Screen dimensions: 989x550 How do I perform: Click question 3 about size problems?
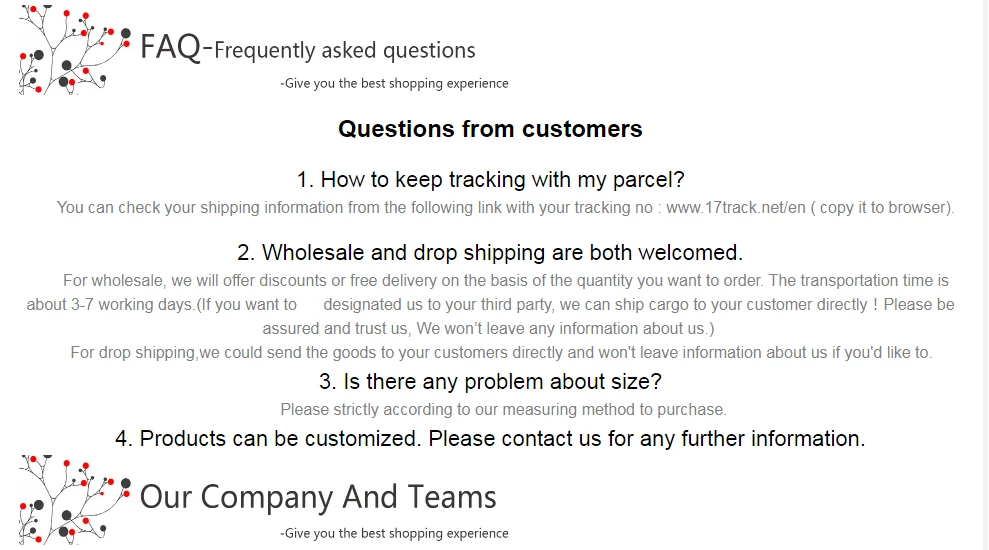pos(490,382)
